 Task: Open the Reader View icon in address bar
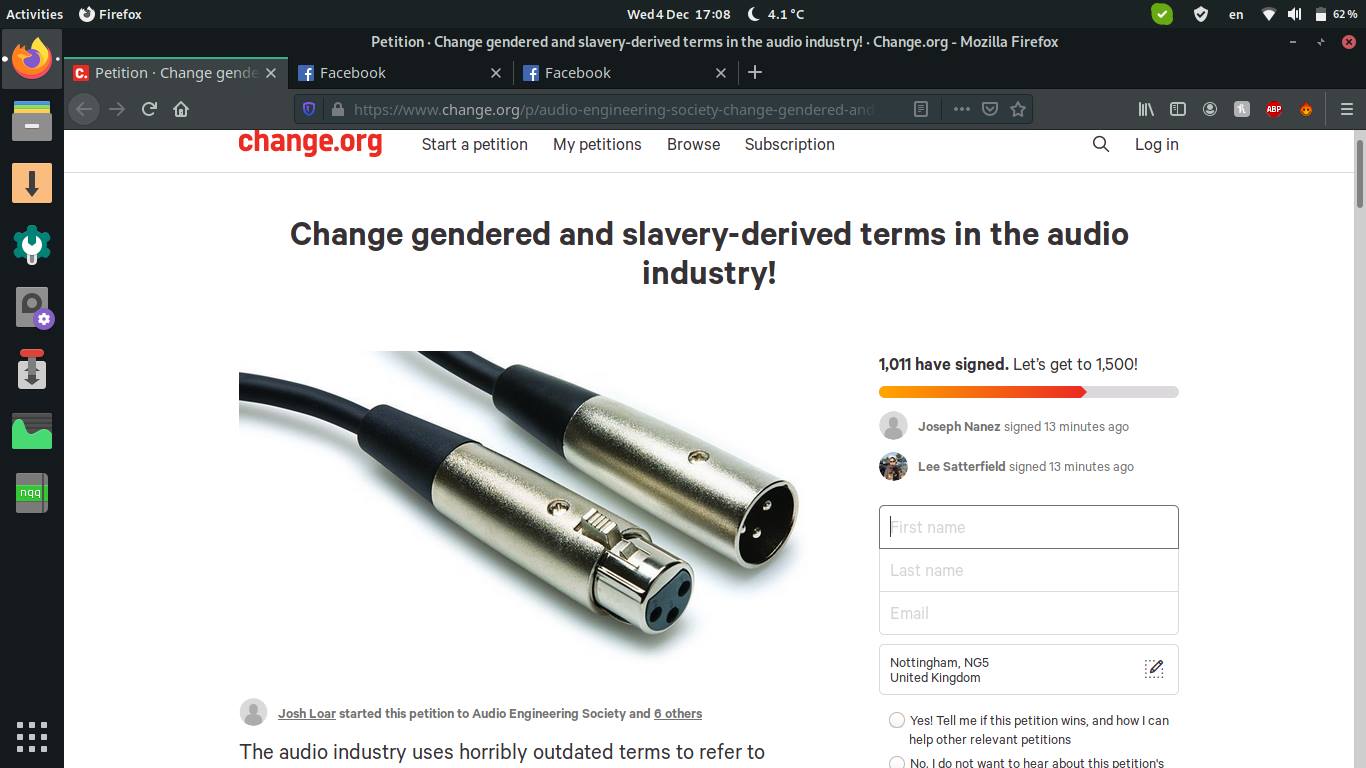tap(921, 109)
